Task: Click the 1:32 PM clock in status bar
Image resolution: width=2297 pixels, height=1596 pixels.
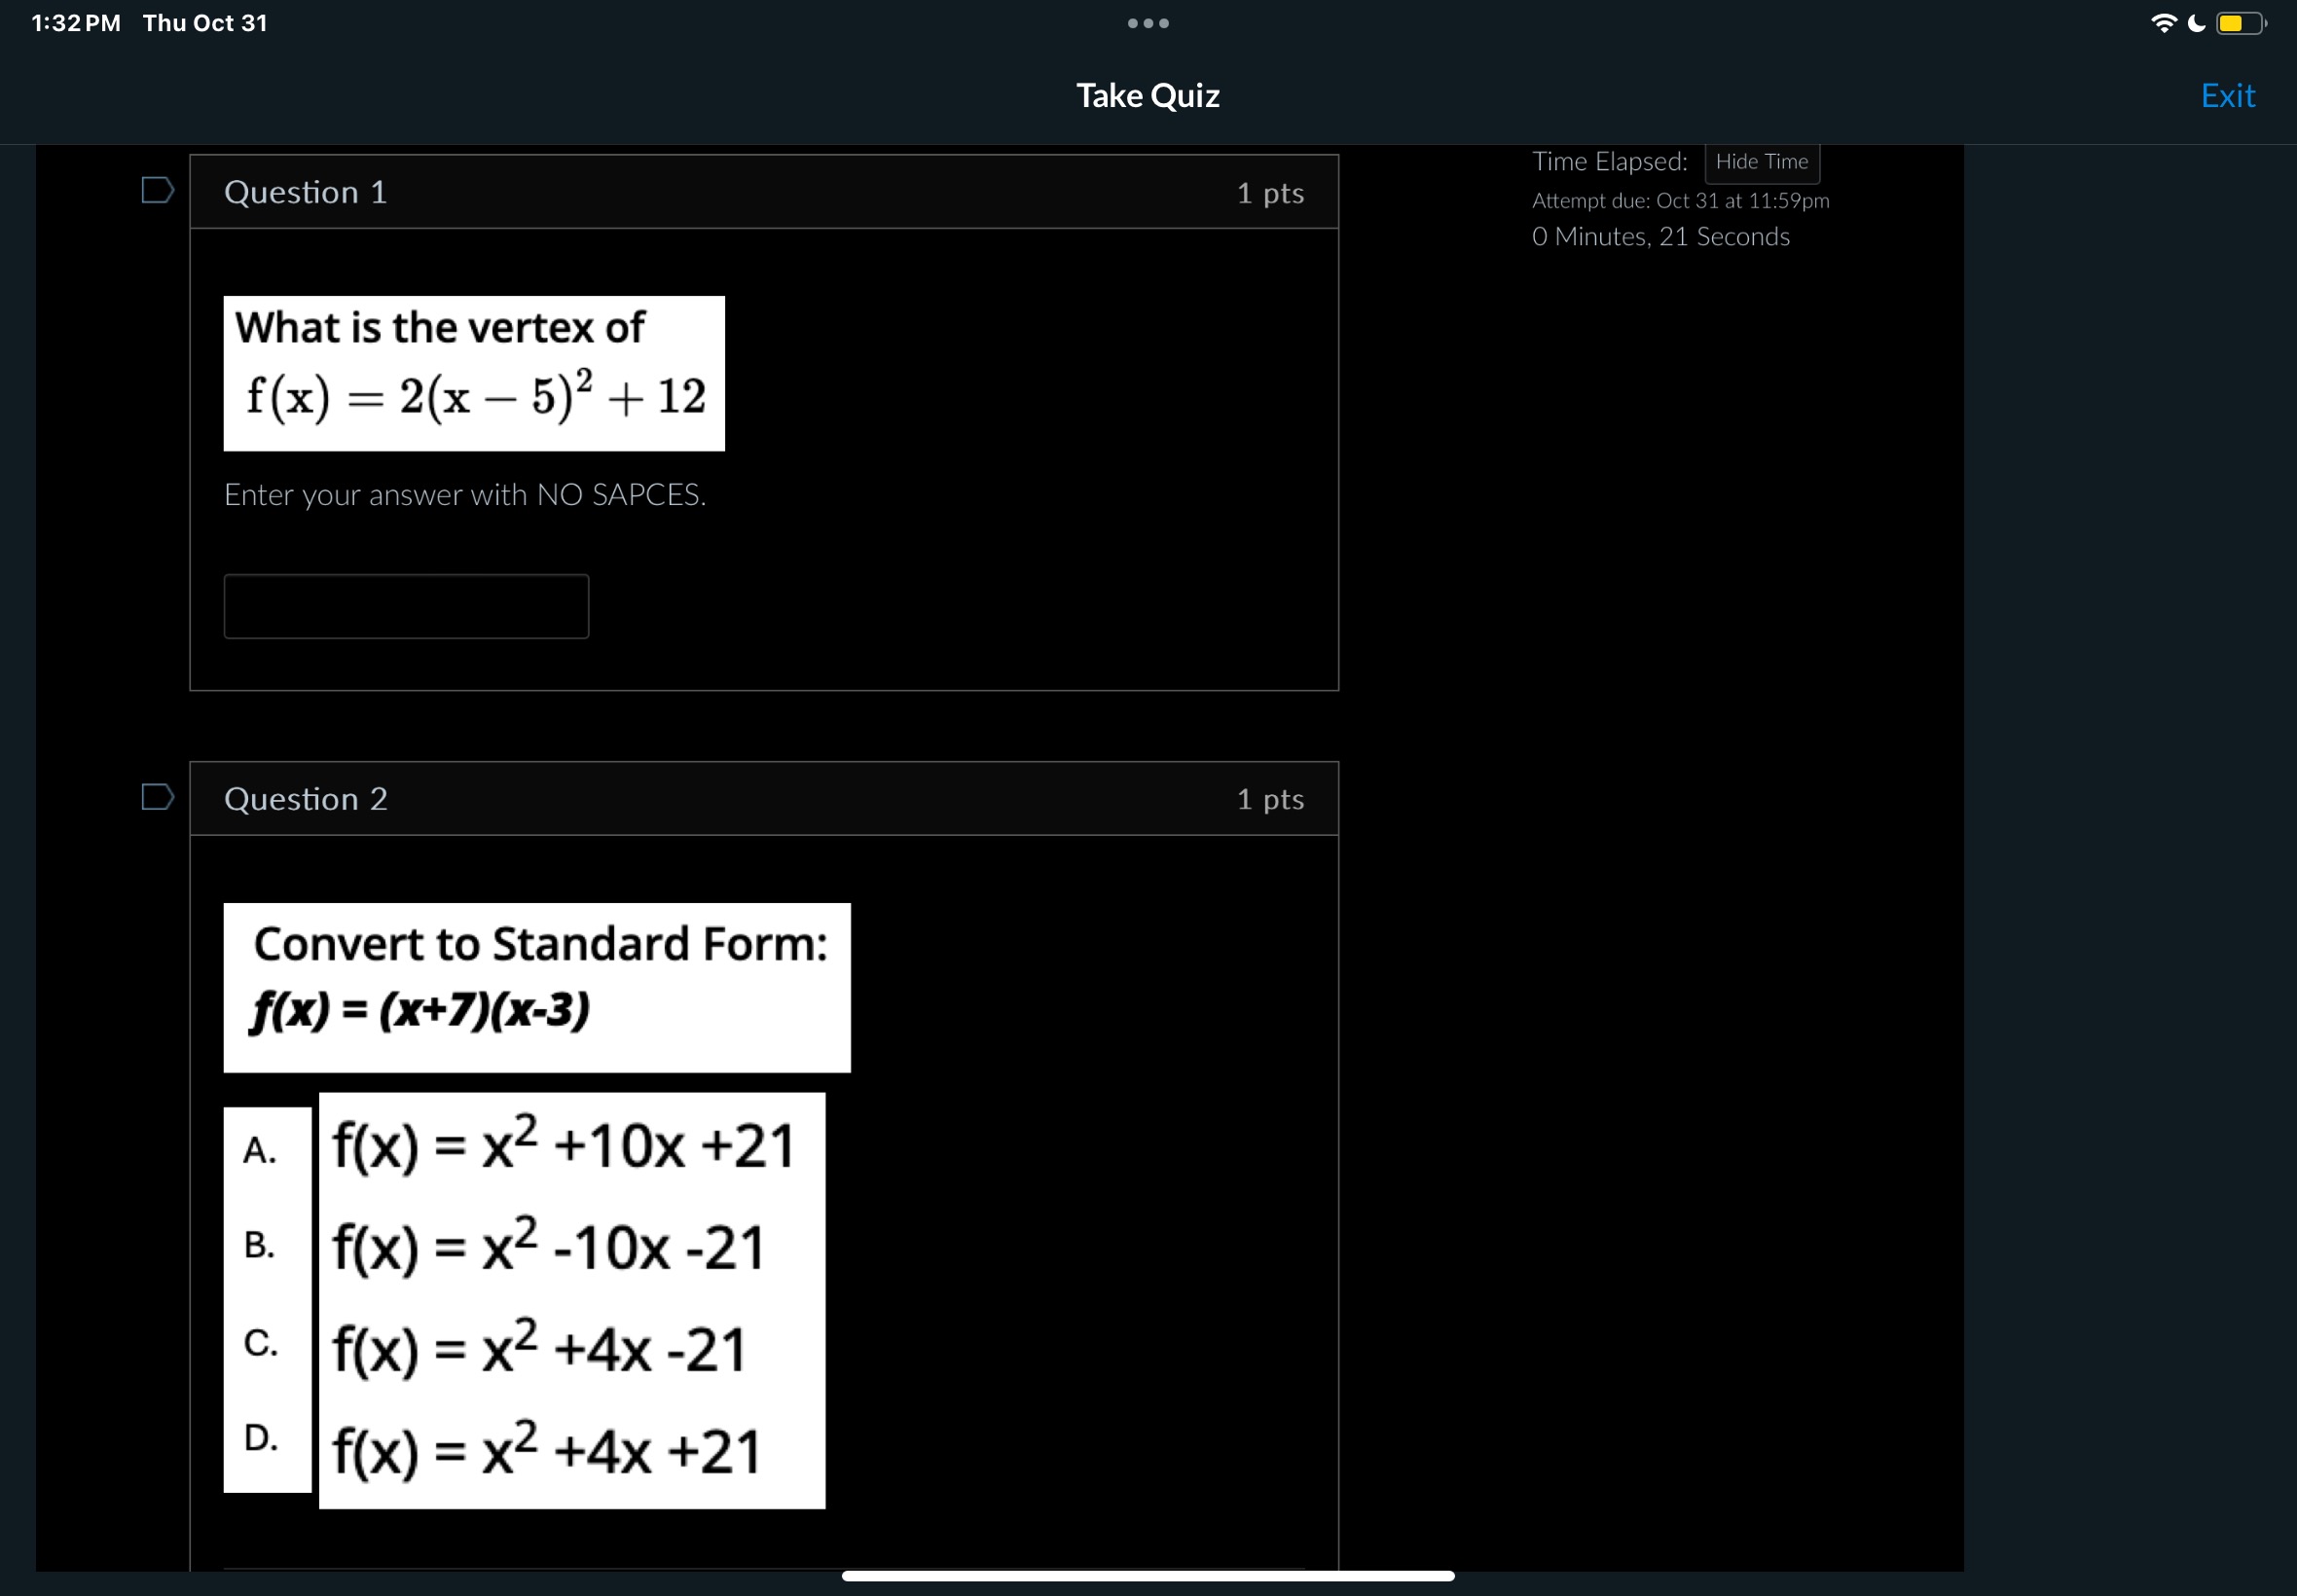Action: pos(76,23)
